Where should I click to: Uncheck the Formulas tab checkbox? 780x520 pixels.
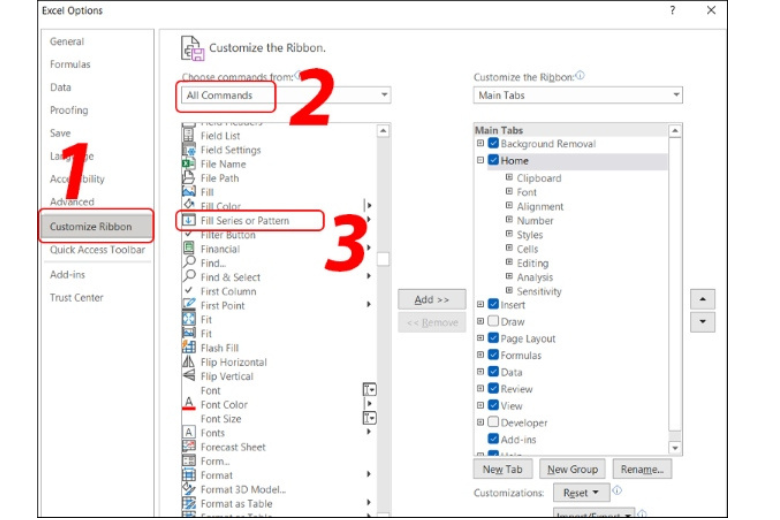tap(493, 355)
